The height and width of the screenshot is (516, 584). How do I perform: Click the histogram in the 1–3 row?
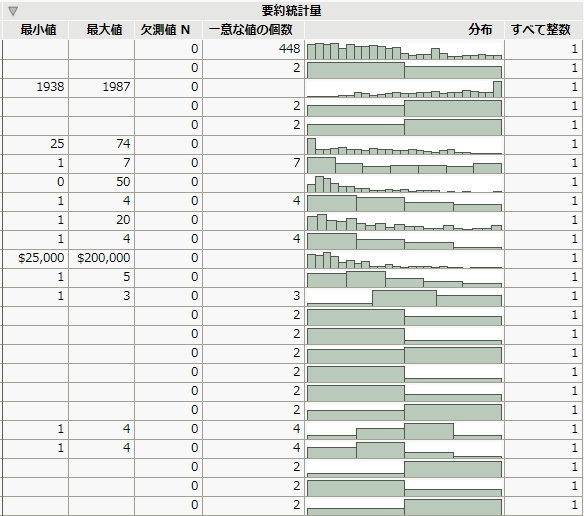[x=404, y=298]
